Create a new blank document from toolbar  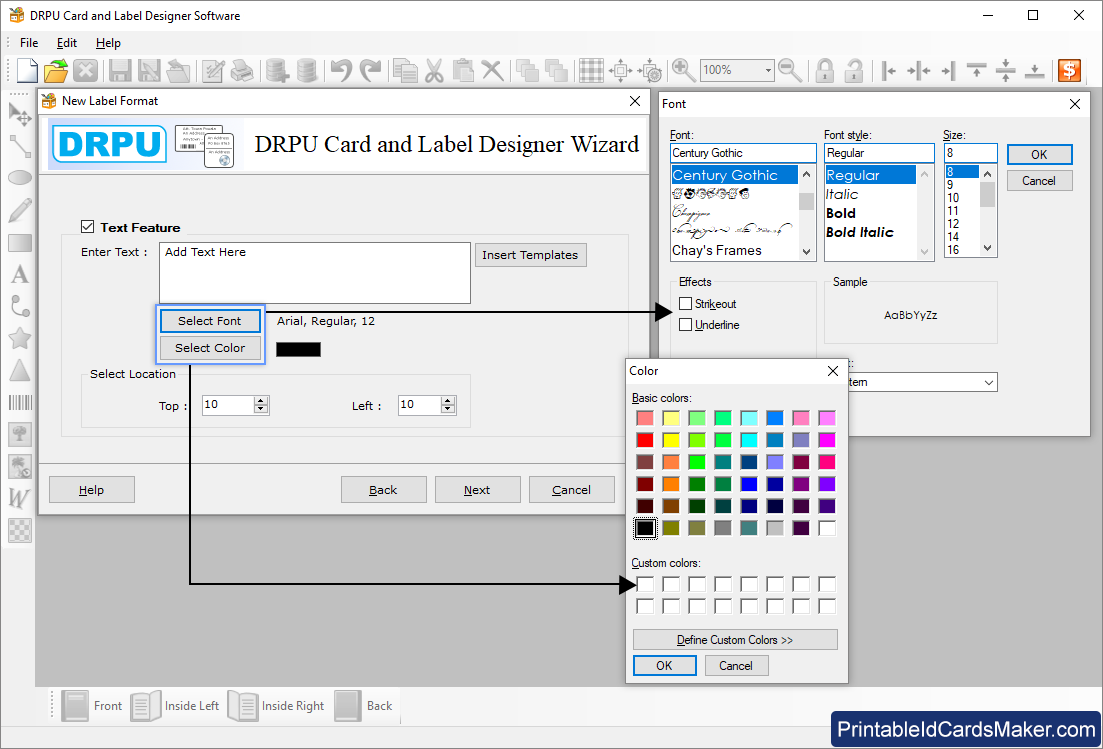pyautogui.click(x=27, y=70)
